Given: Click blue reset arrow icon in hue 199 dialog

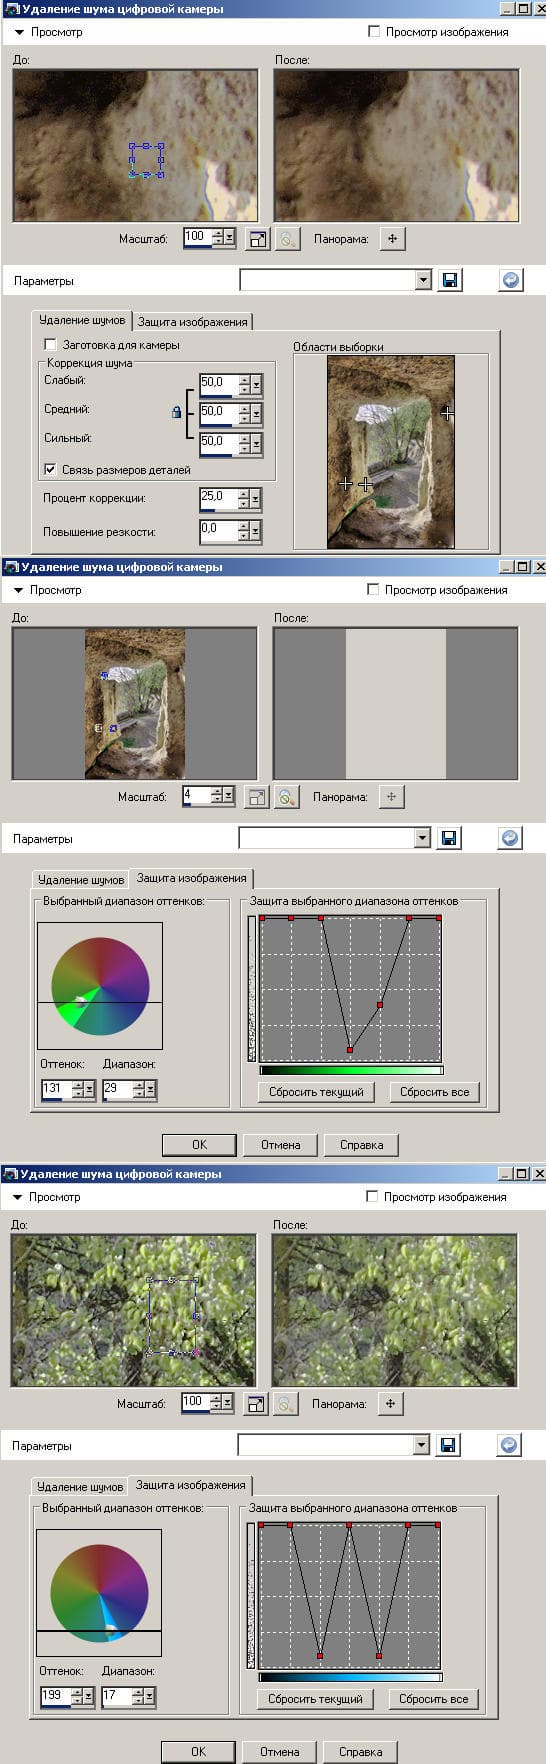Looking at the screenshot, I should [509, 1445].
